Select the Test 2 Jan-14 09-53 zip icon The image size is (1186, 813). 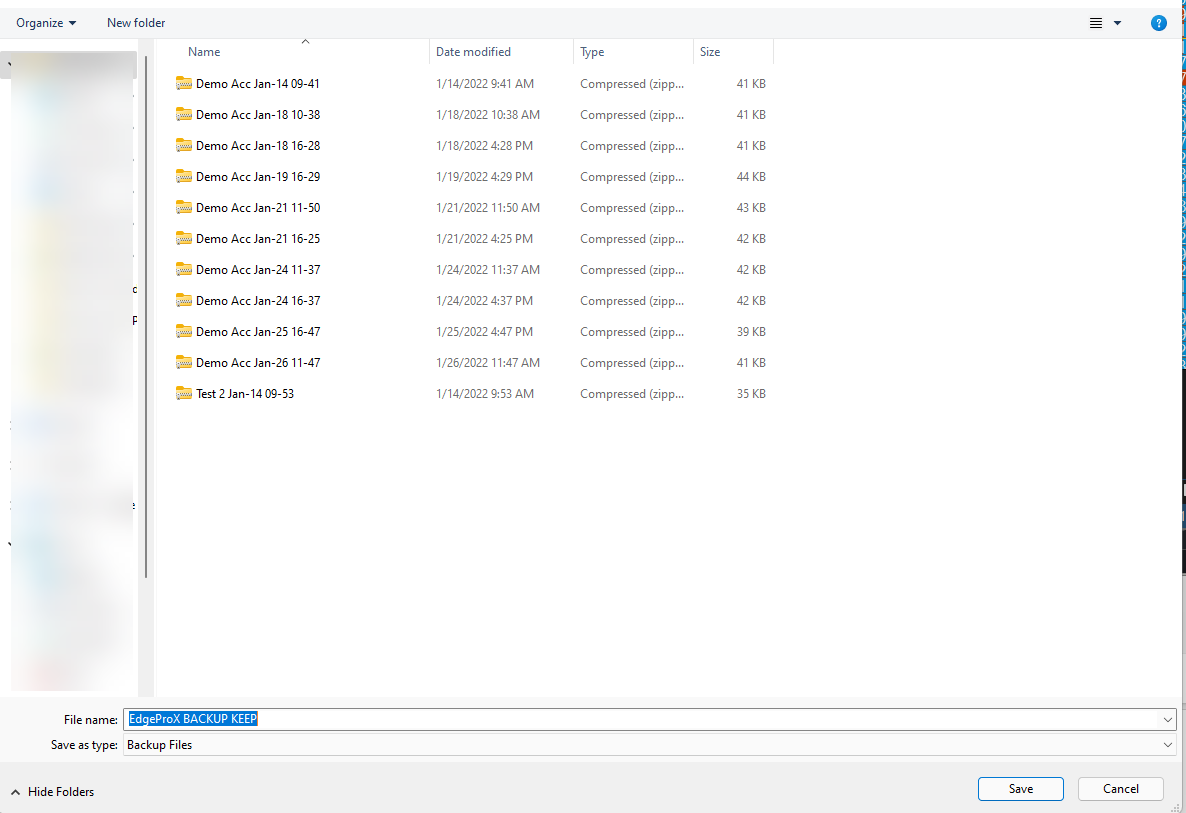pyautogui.click(x=183, y=394)
